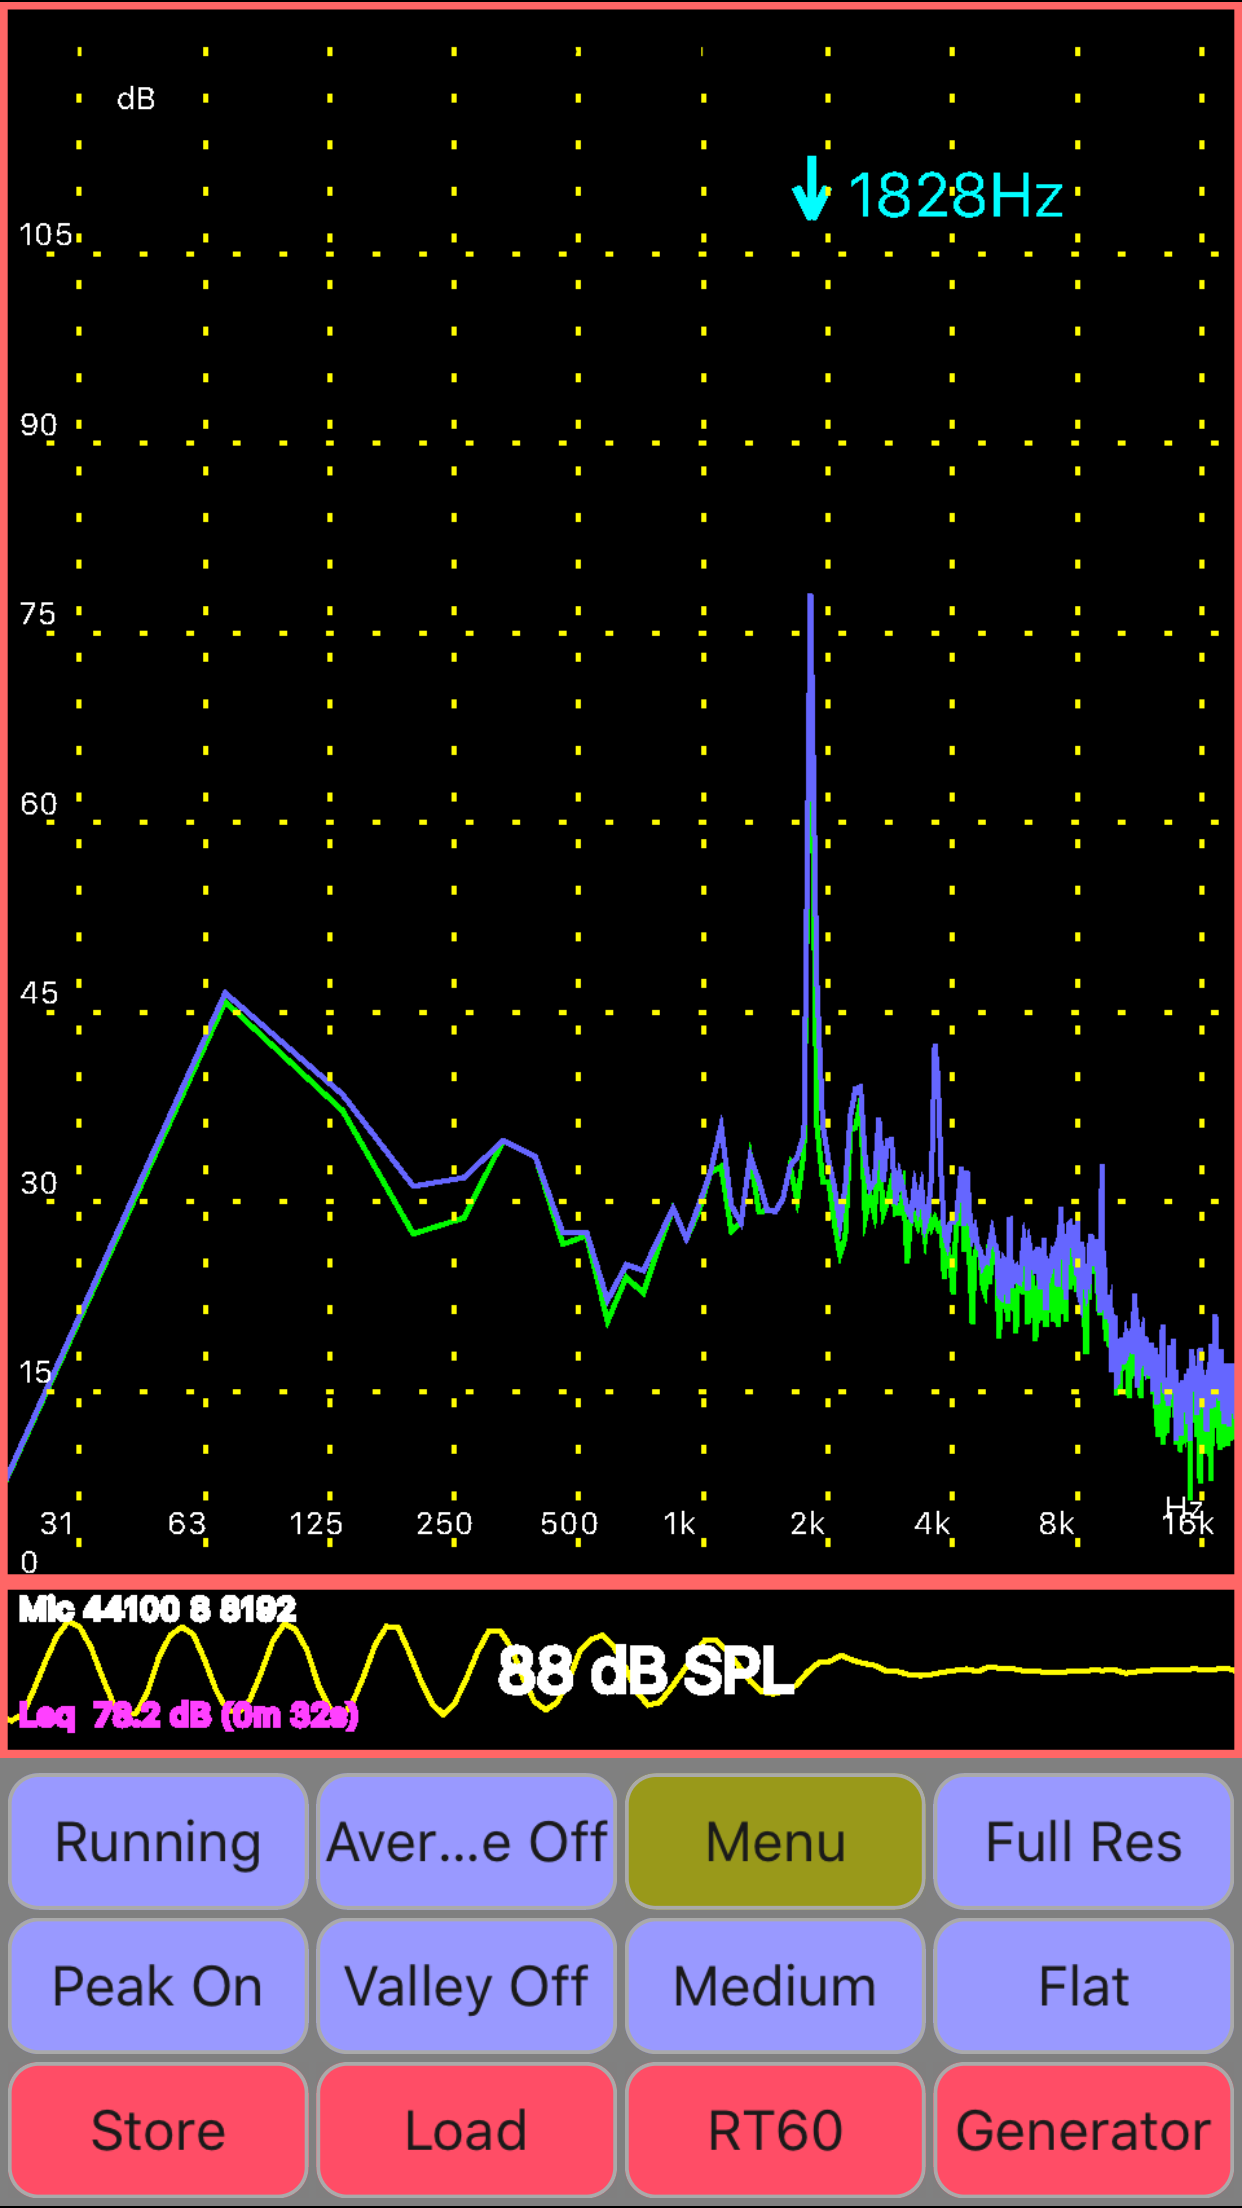The width and height of the screenshot is (1242, 2208).
Task: Switch the Full Res resolution mode
Action: click(x=1084, y=1842)
